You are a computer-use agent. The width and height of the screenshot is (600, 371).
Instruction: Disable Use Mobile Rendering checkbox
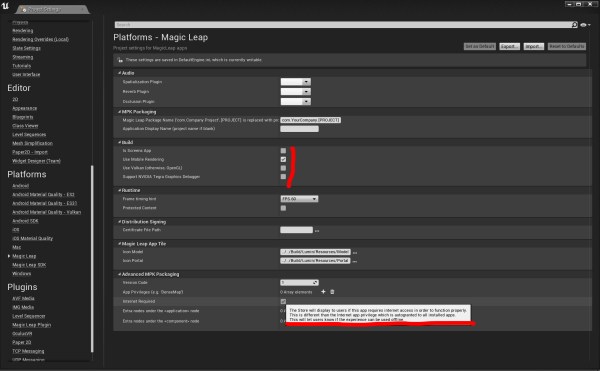(x=283, y=159)
